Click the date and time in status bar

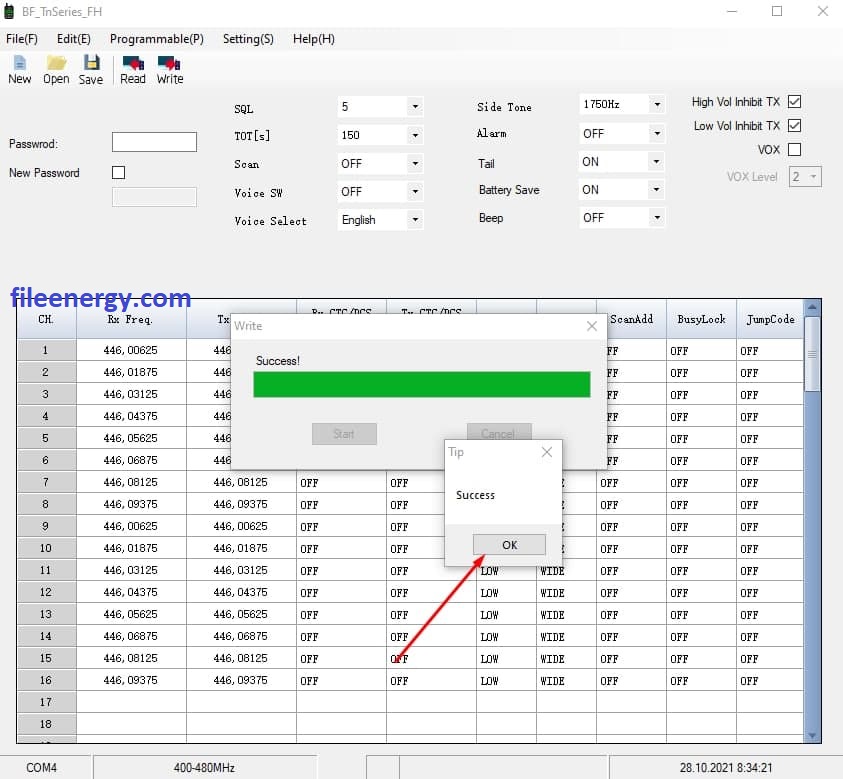(725, 767)
